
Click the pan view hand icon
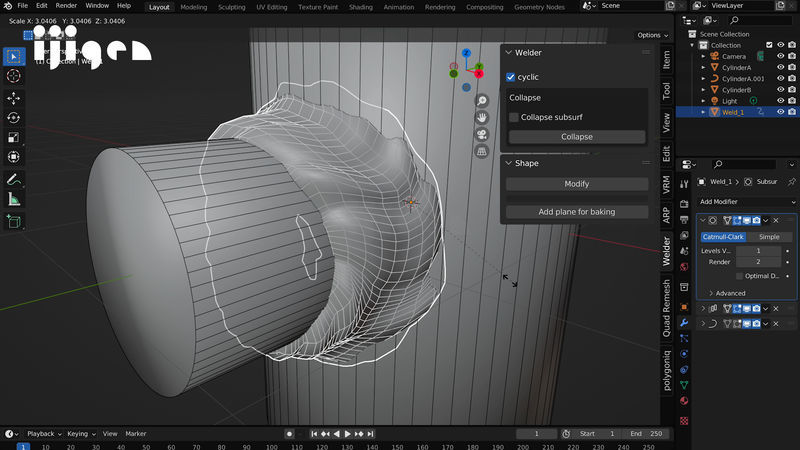click(481, 118)
